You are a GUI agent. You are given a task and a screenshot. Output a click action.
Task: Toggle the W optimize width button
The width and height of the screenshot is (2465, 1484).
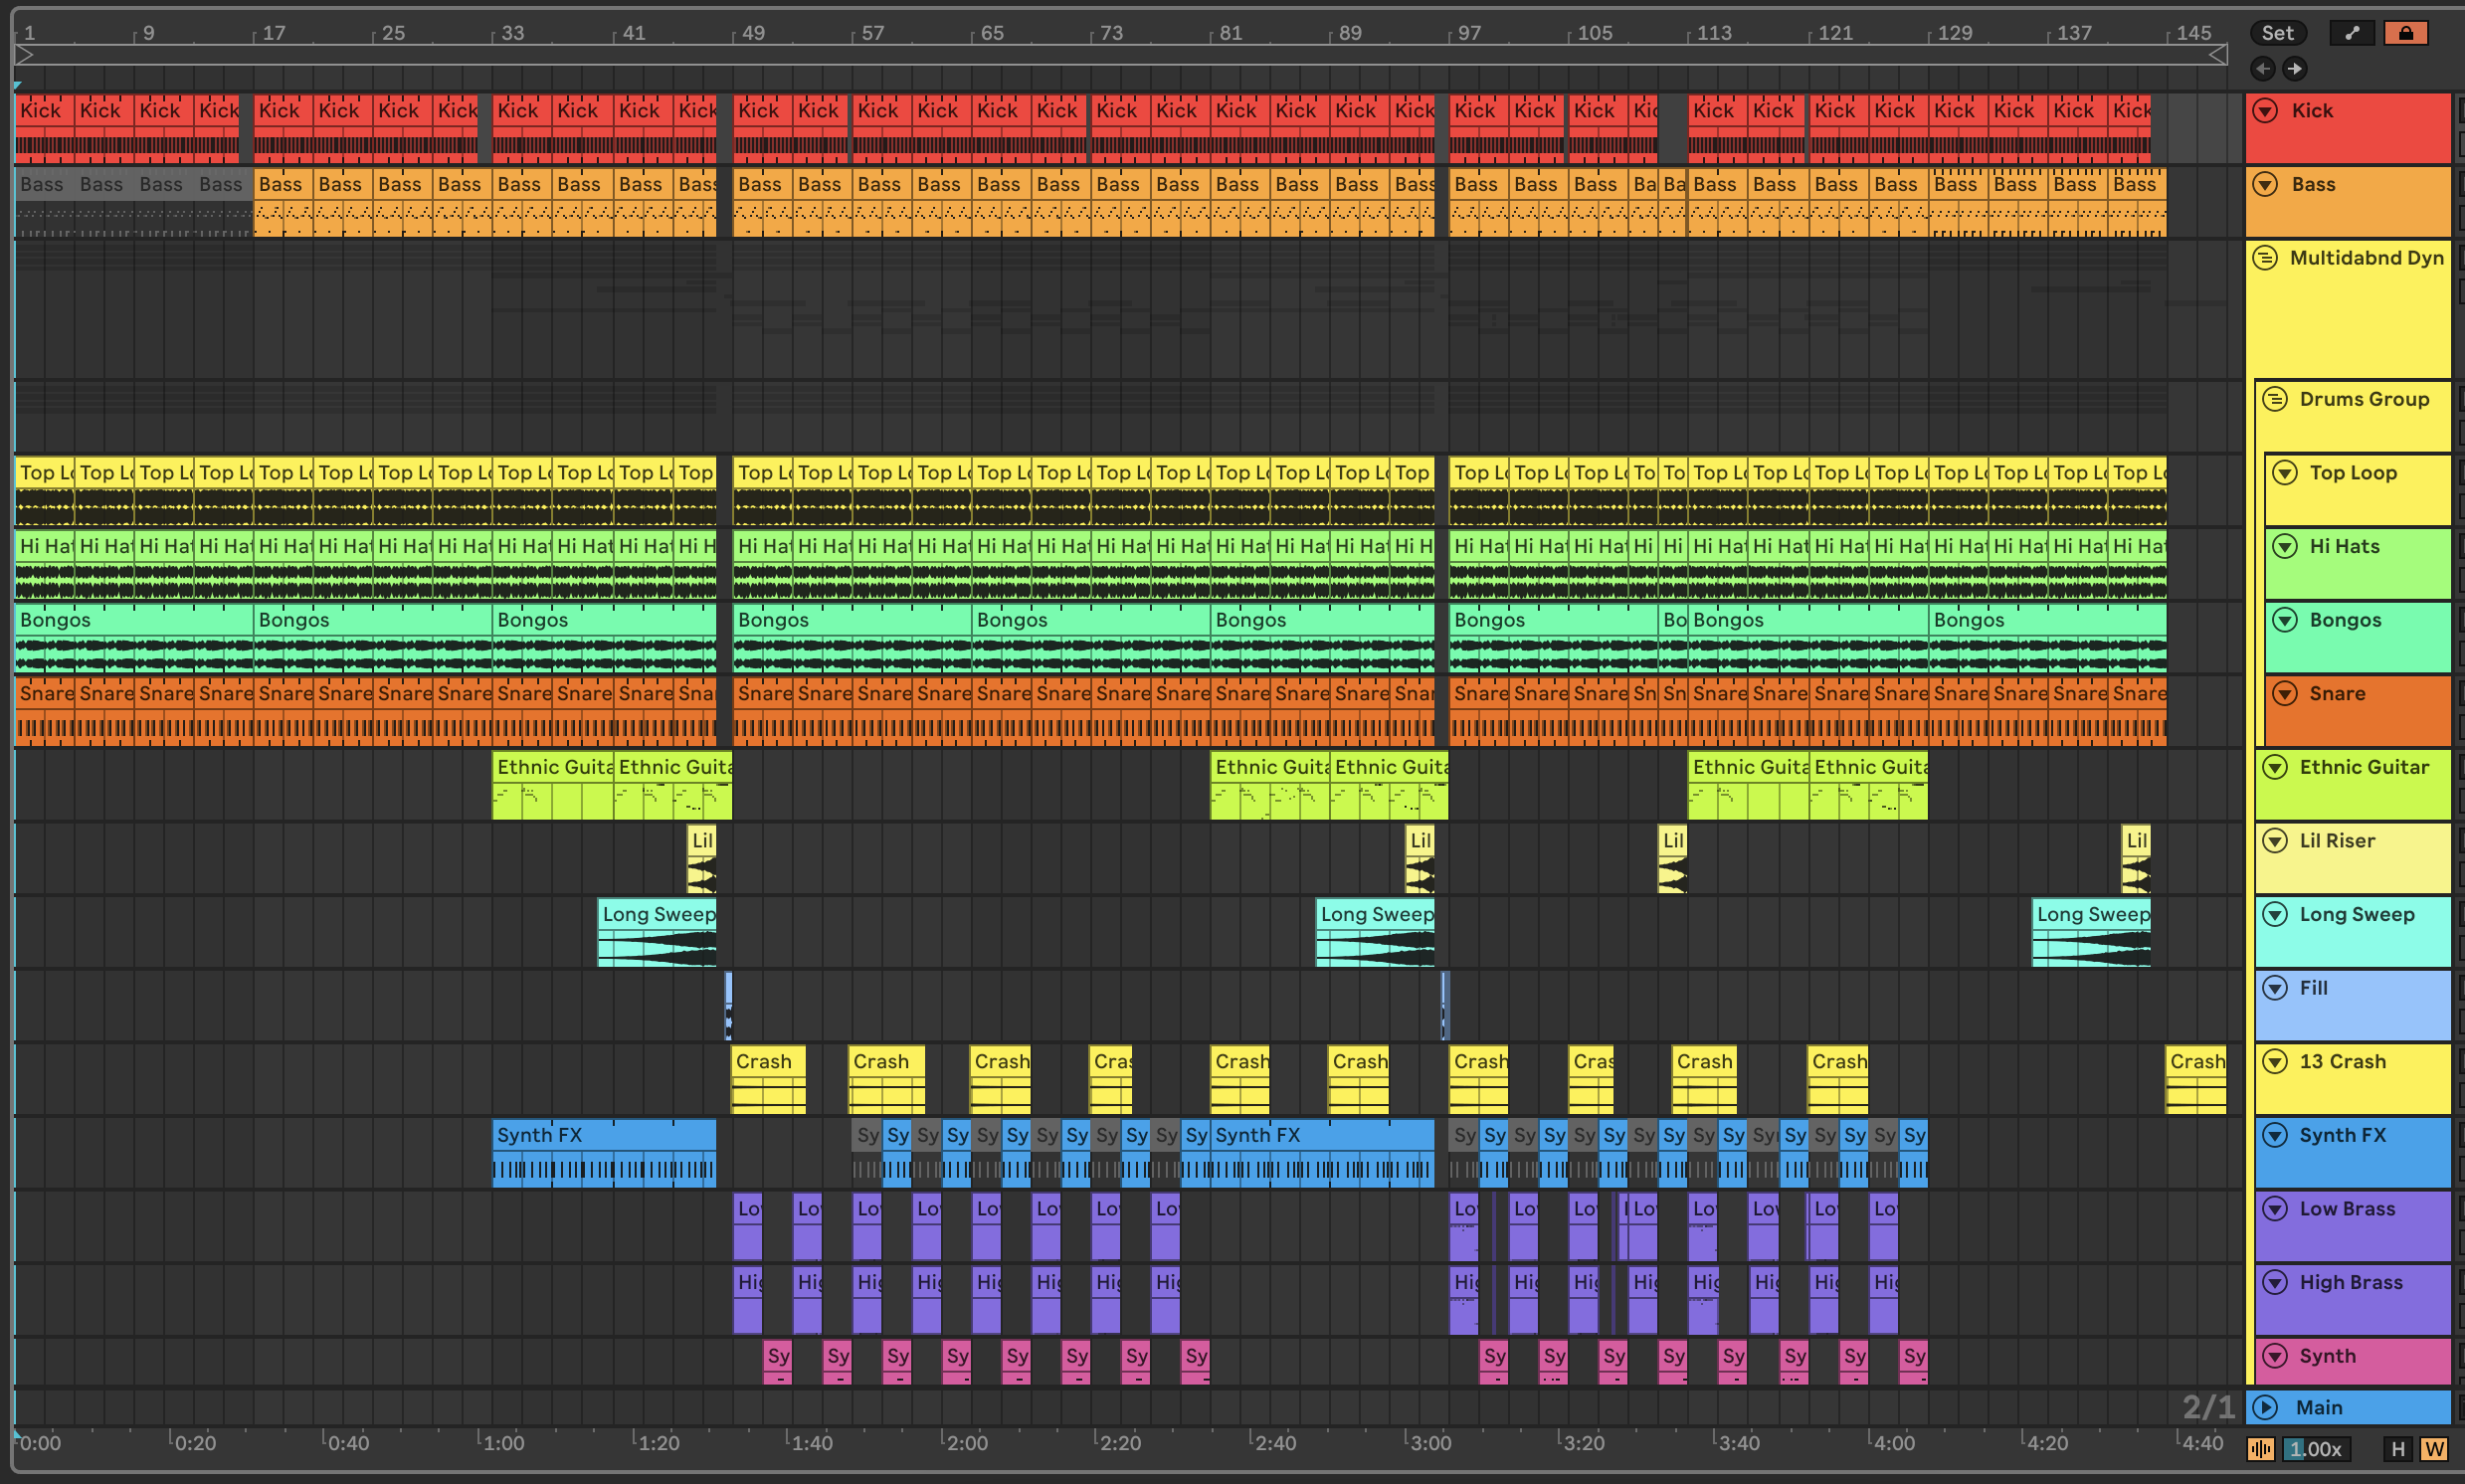pyautogui.click(x=2434, y=1449)
